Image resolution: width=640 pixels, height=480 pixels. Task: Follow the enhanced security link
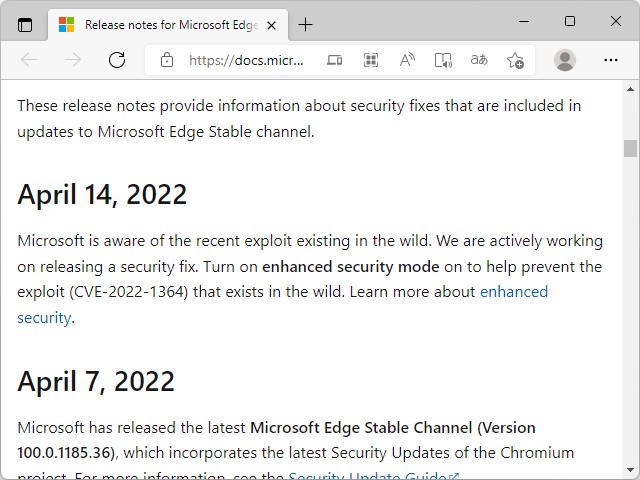point(514,292)
